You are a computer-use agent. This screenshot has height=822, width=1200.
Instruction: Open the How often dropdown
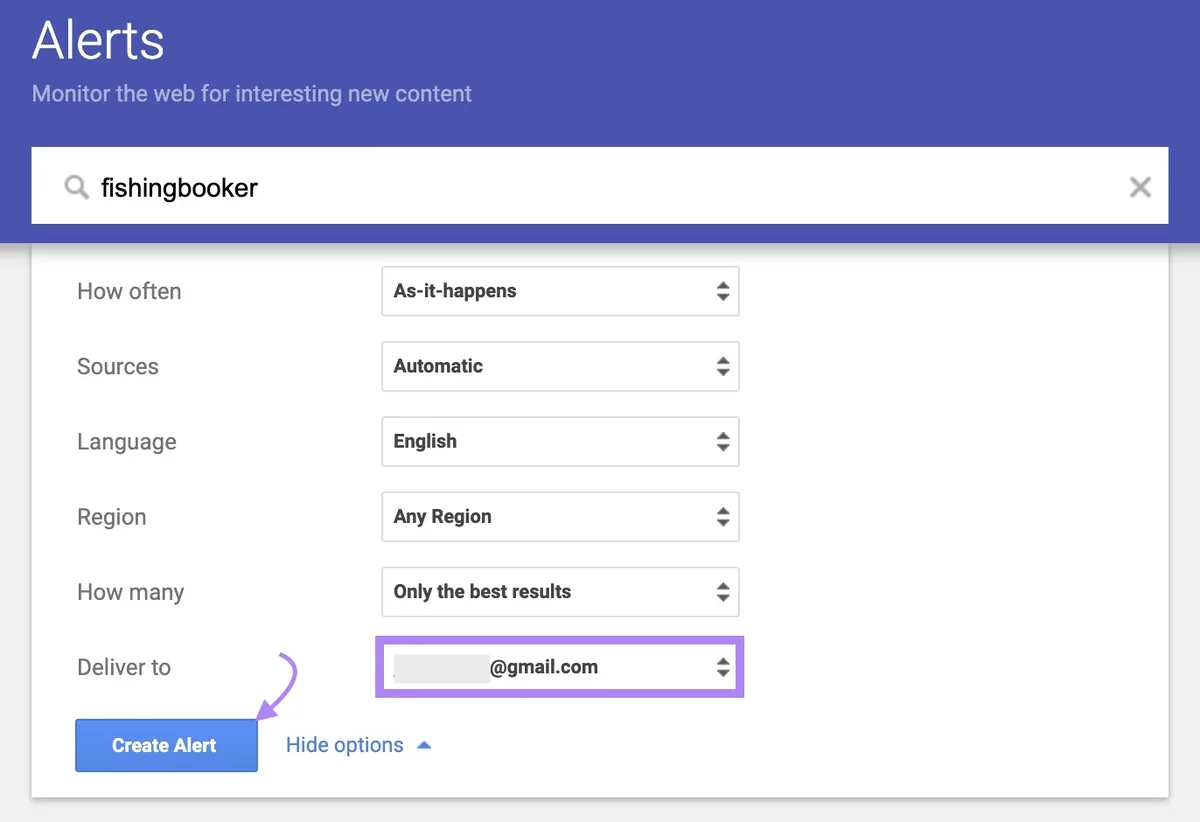click(560, 291)
